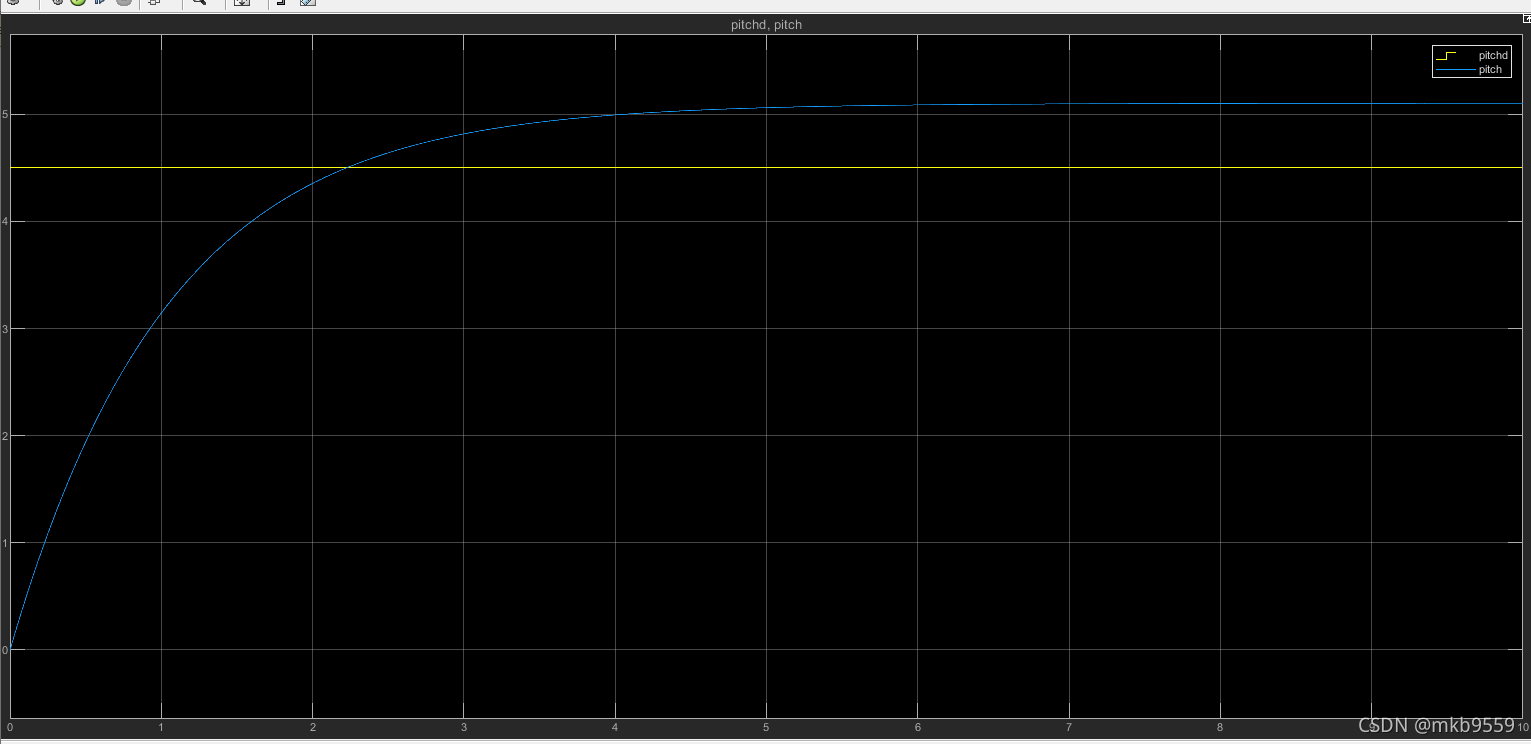Click the 'pitchd' legend entry

(x=1493, y=56)
